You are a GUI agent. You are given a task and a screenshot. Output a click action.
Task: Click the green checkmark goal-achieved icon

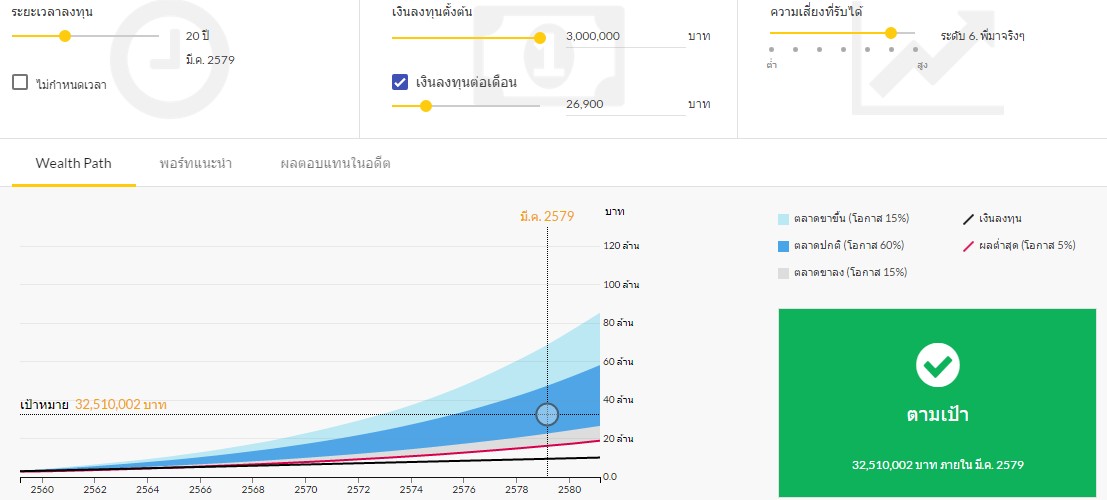point(937,365)
